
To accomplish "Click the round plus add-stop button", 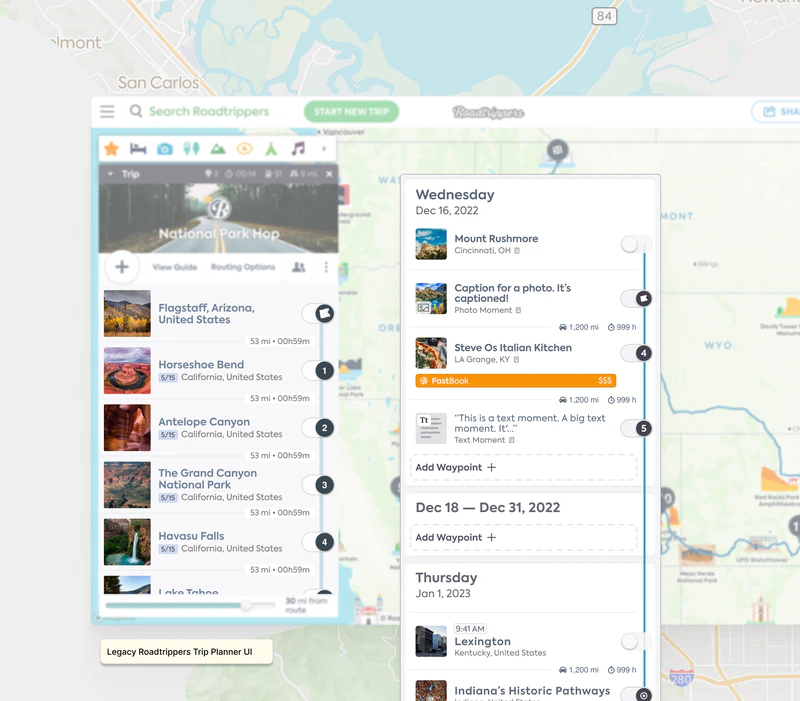I will (x=122, y=267).
